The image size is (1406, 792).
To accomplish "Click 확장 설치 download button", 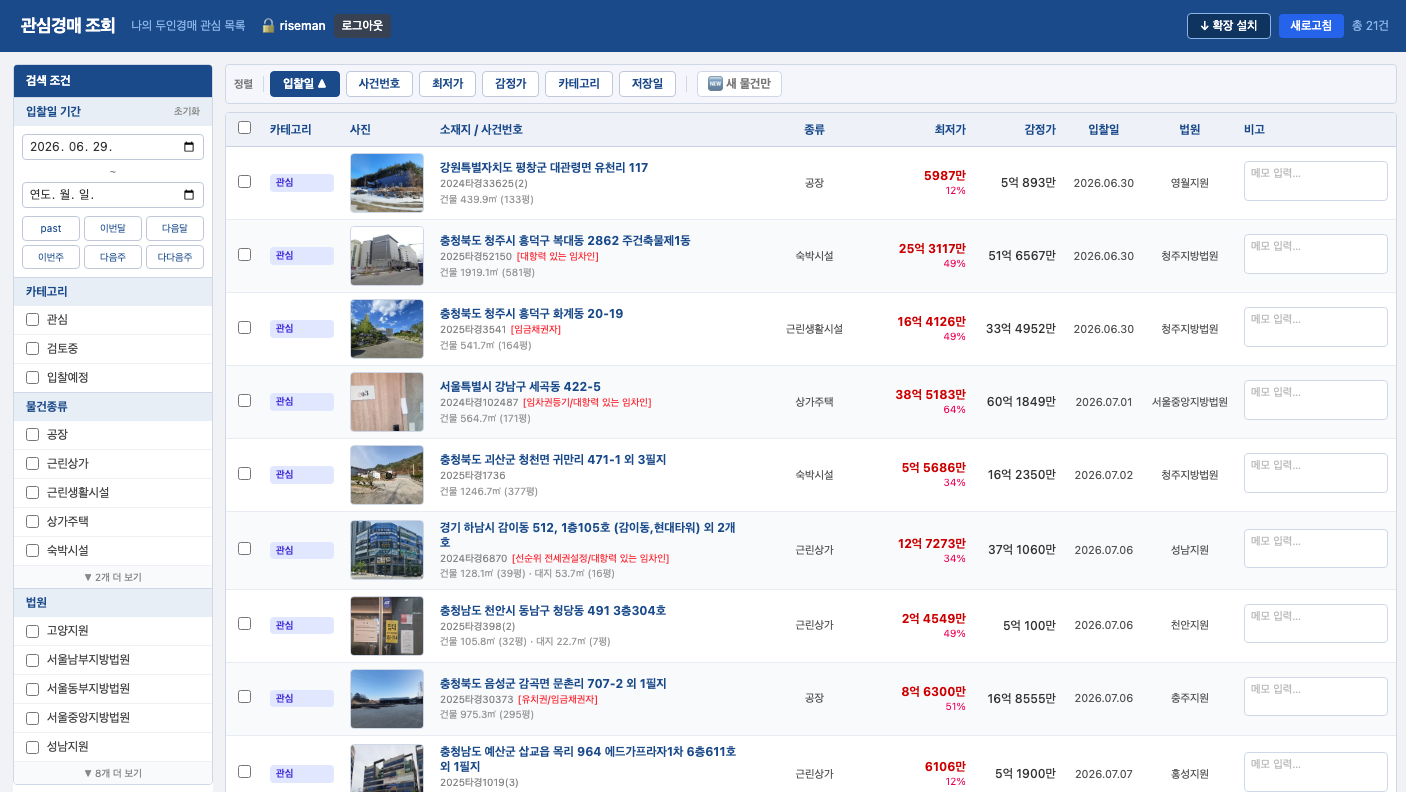I will tap(1229, 26).
